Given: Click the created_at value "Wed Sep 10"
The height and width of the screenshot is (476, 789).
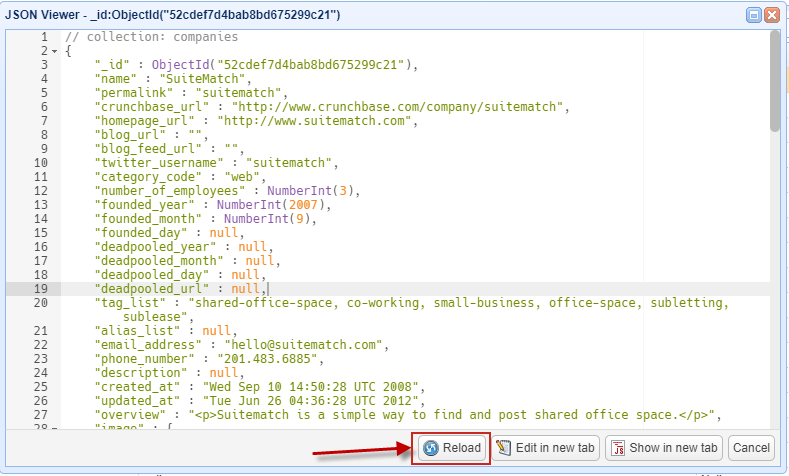Looking at the screenshot, I should pos(310,387).
